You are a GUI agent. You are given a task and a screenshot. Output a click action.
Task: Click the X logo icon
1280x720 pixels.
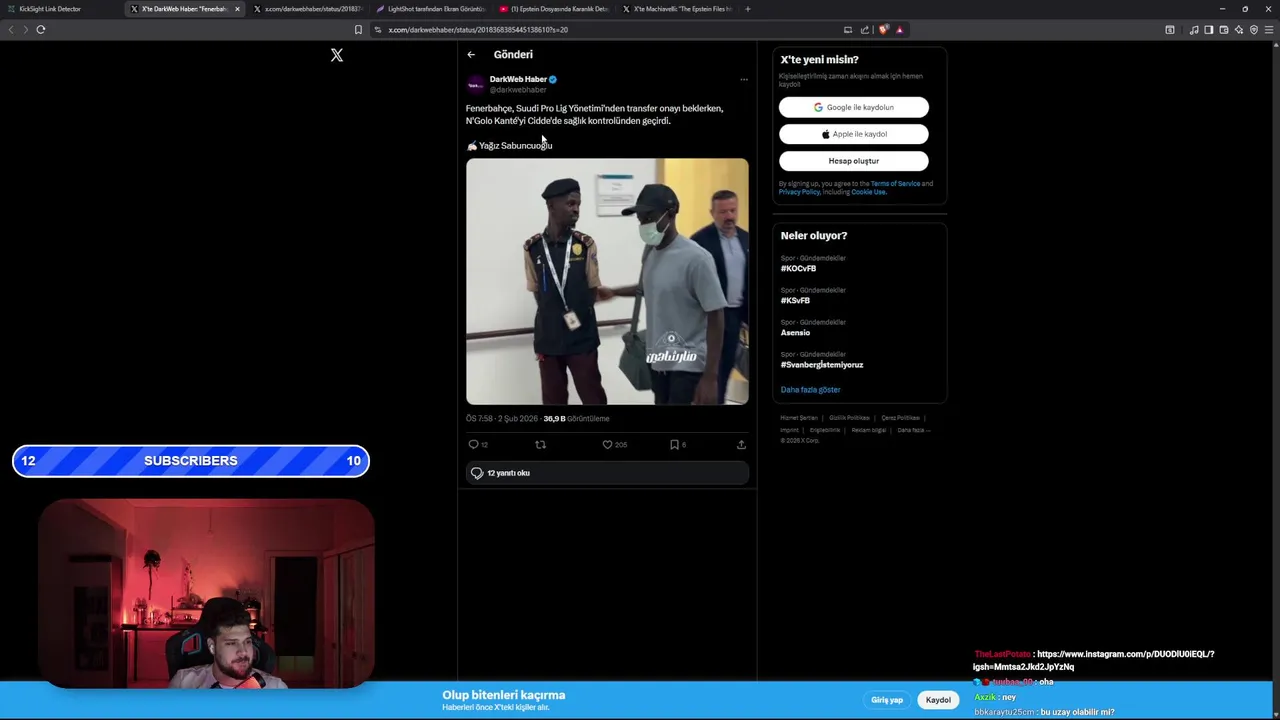pyautogui.click(x=337, y=55)
